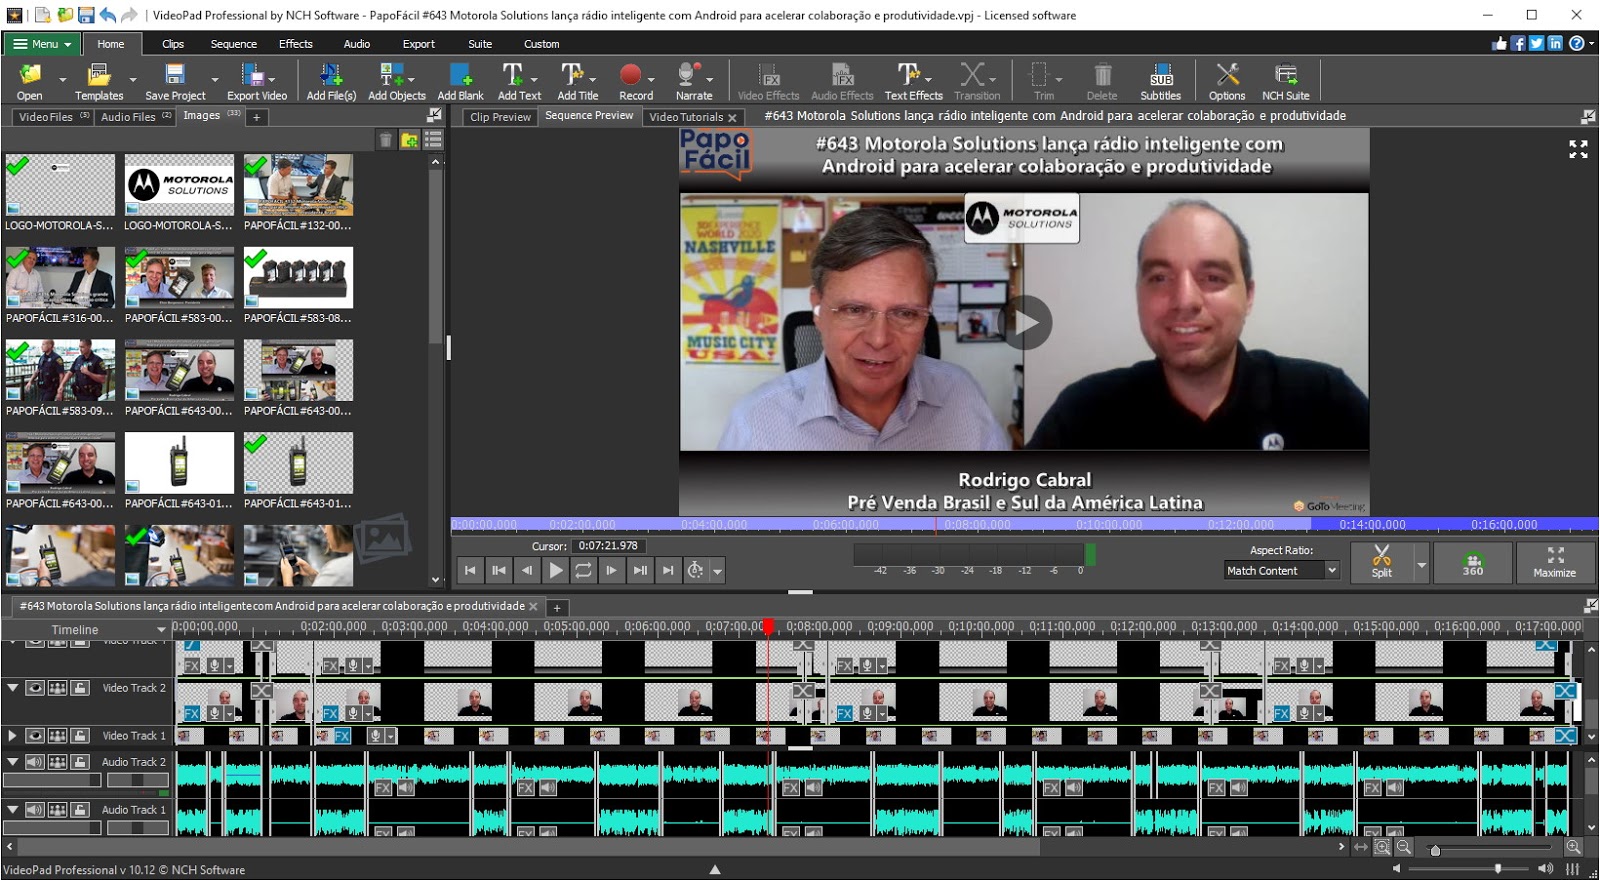Screen dimensions: 1600x881
Task: Toggle the lock on Video Track 1
Action: 80,736
